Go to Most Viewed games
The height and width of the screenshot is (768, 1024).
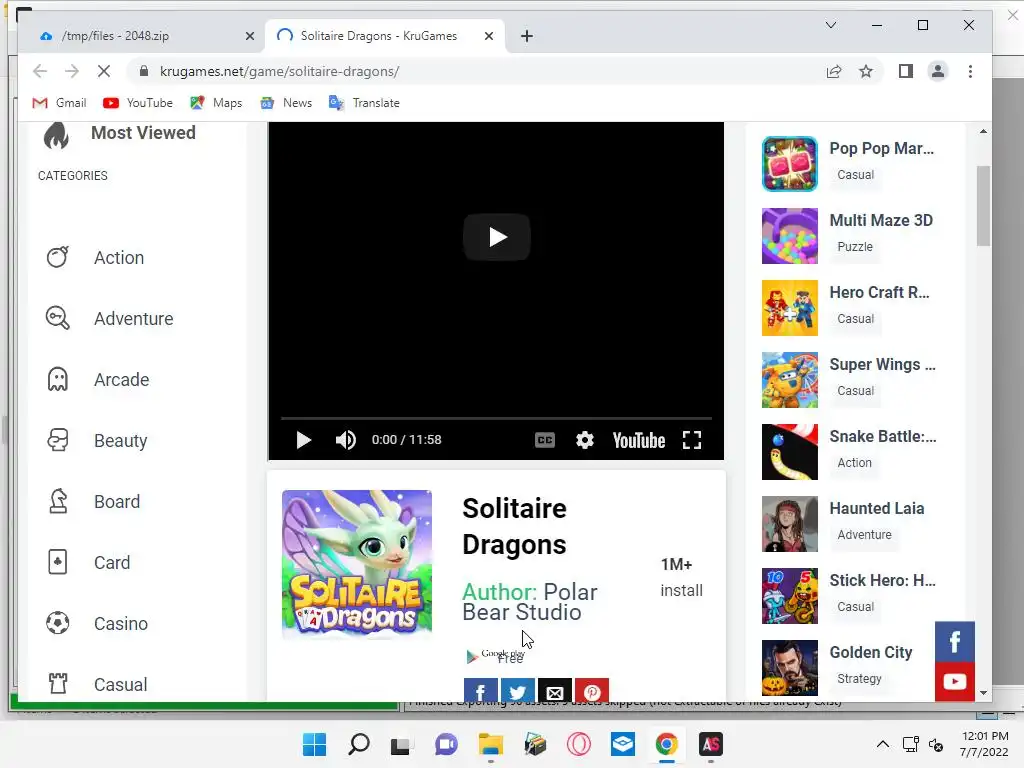[143, 133]
